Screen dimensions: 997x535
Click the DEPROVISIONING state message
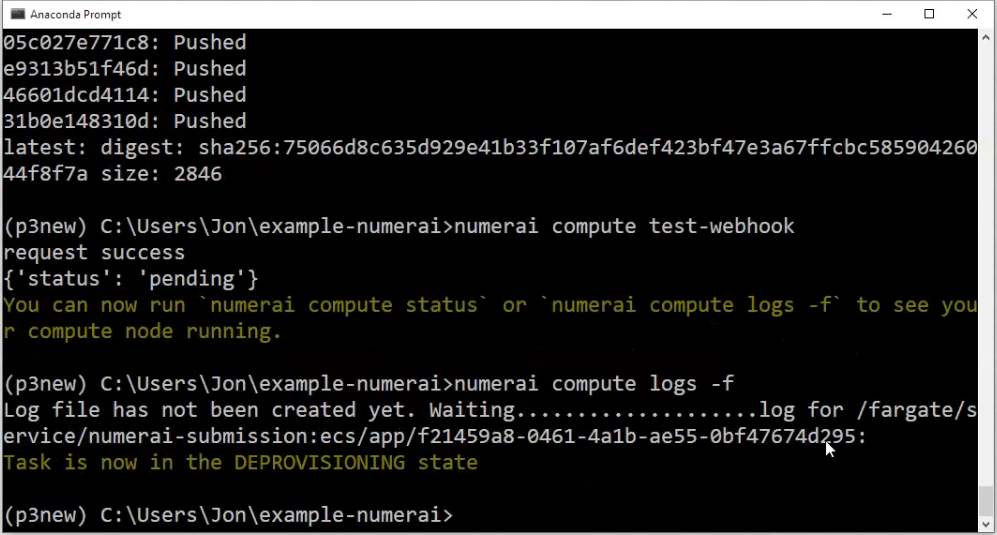(x=240, y=462)
